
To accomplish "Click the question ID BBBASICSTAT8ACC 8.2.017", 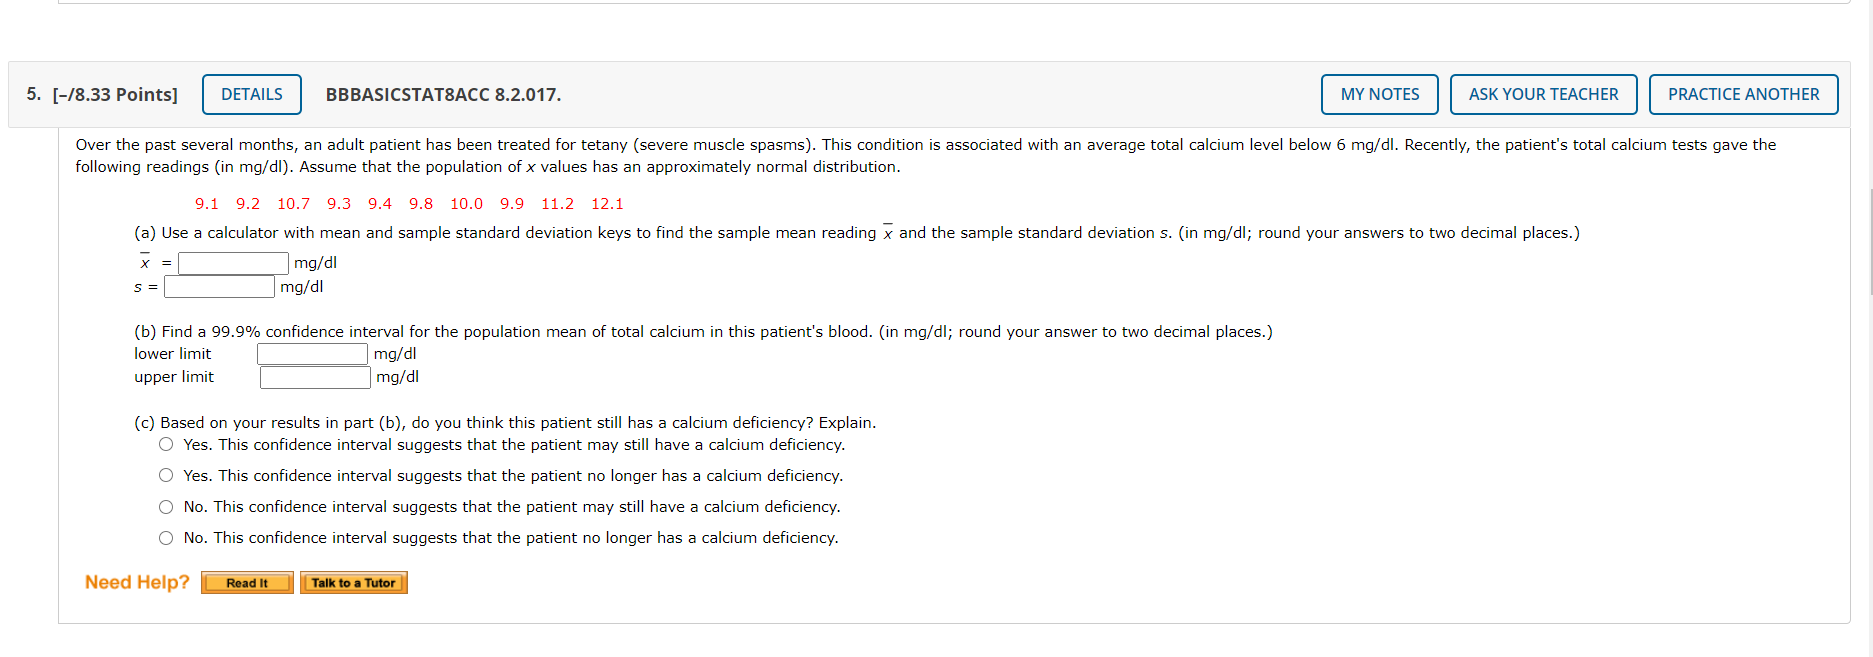I will click(x=442, y=95).
